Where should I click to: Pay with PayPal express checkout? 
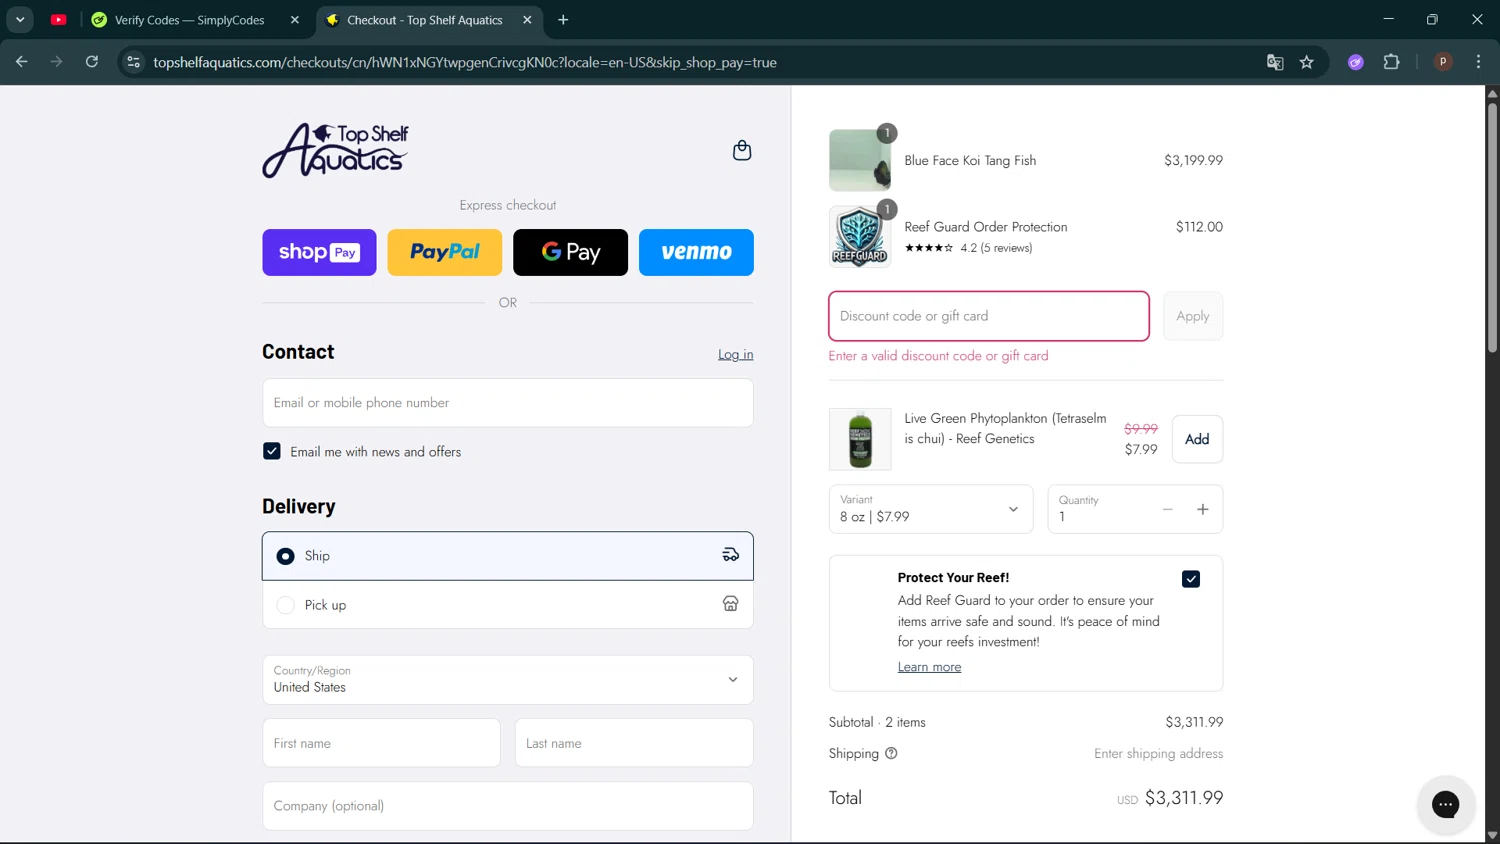click(445, 252)
